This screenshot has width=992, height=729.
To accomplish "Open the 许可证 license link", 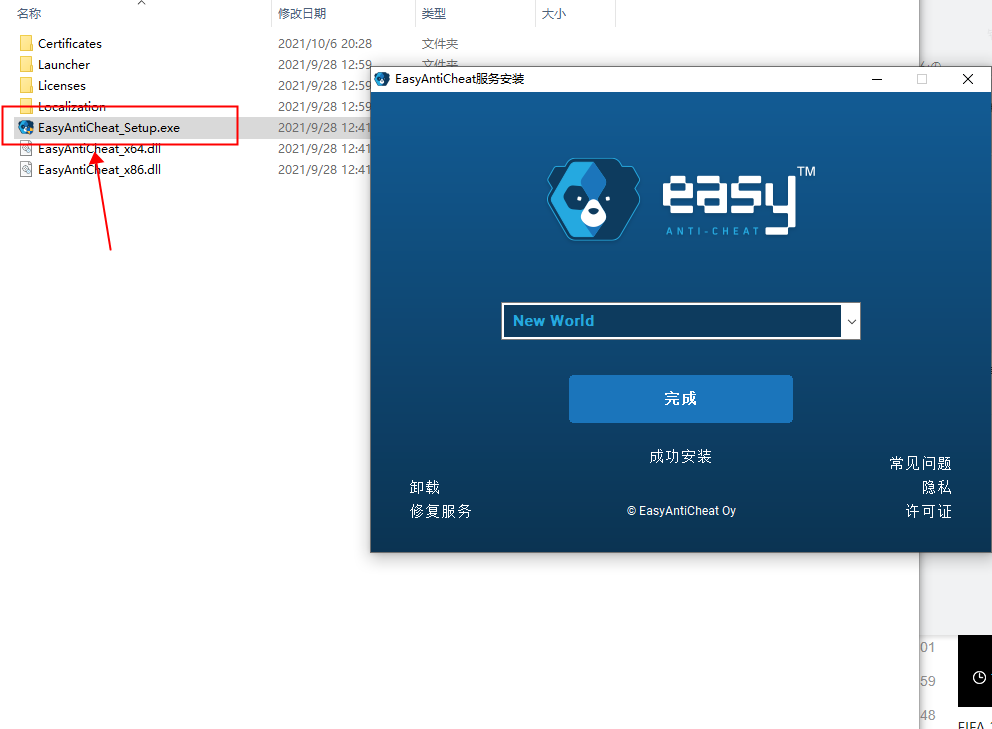I will tap(929, 511).
